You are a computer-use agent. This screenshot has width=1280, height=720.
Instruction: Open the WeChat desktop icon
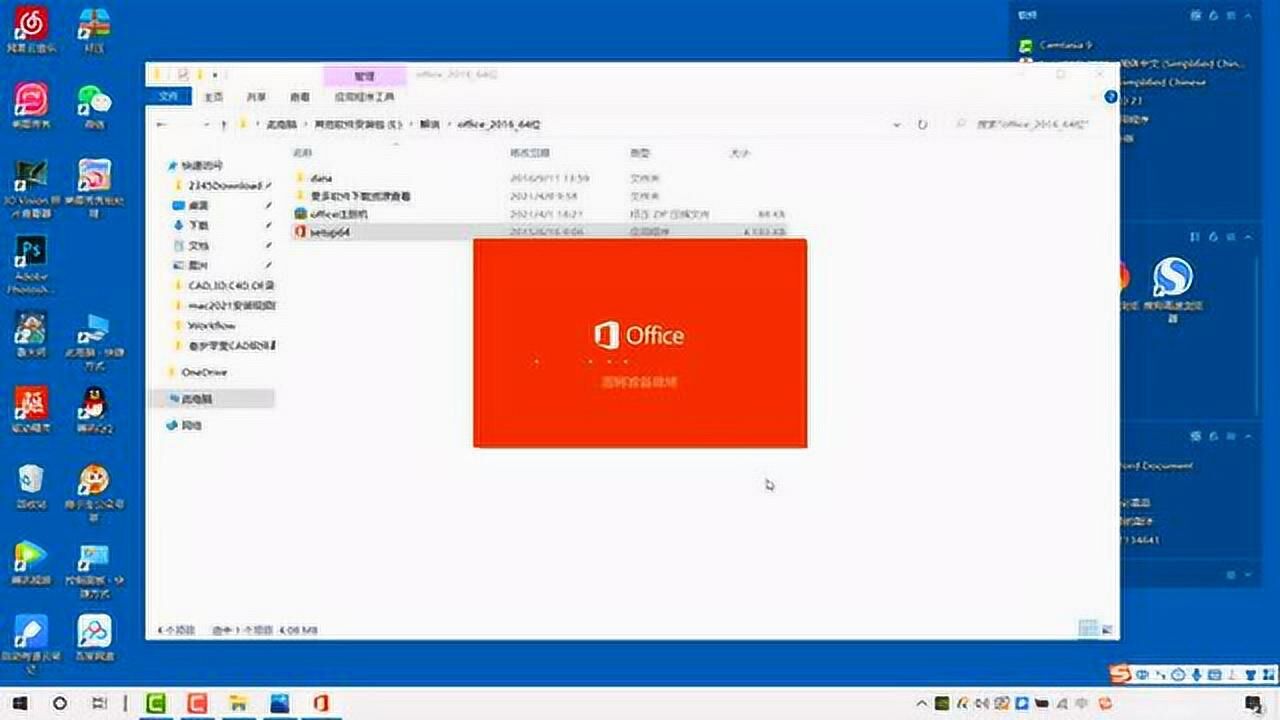point(95,105)
